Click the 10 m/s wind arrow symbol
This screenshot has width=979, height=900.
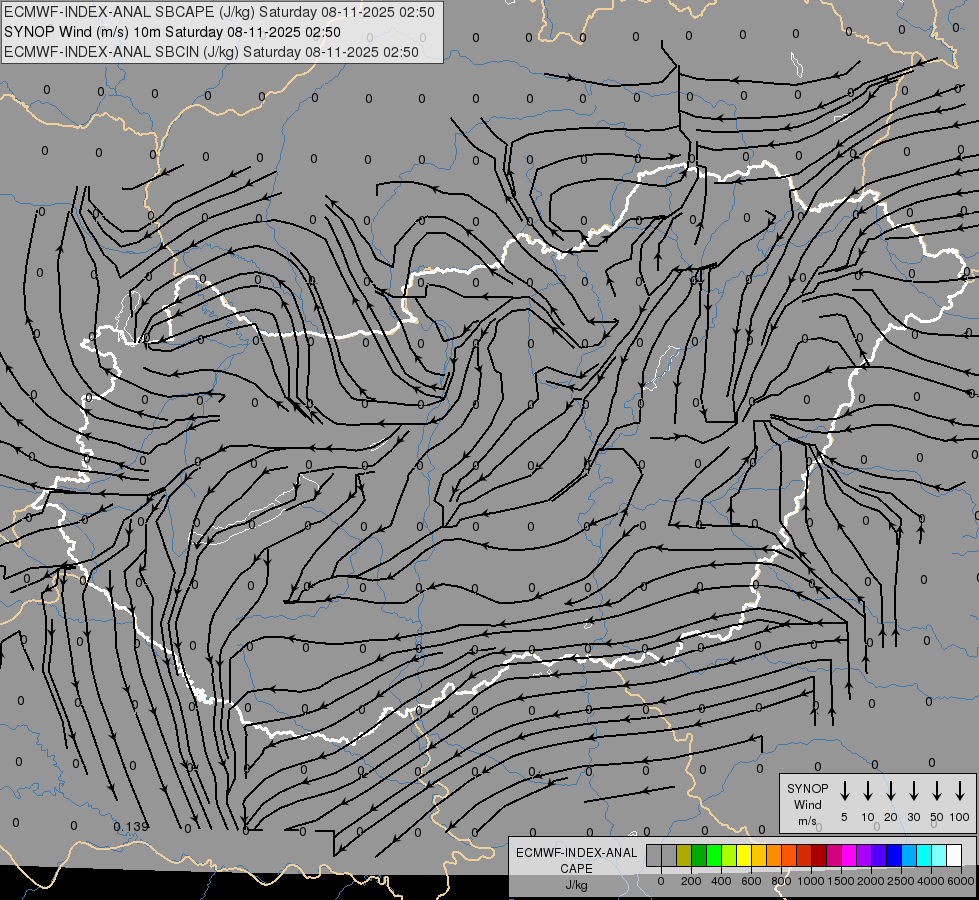pos(868,790)
